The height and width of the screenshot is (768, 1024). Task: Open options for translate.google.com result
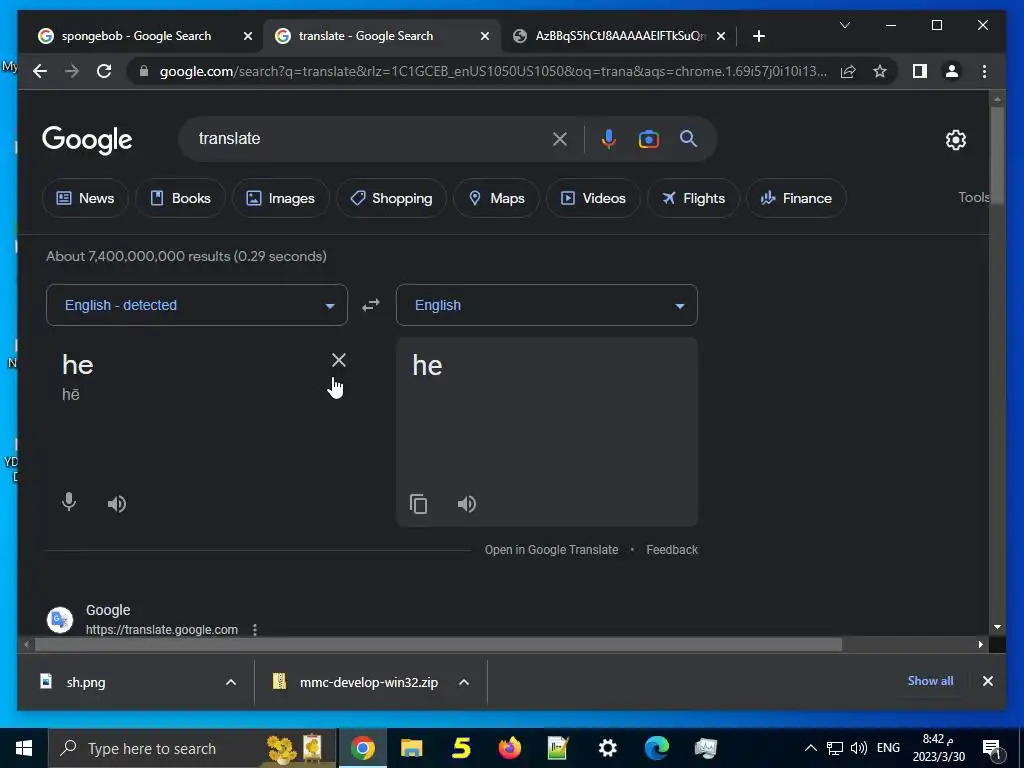[x=255, y=630]
